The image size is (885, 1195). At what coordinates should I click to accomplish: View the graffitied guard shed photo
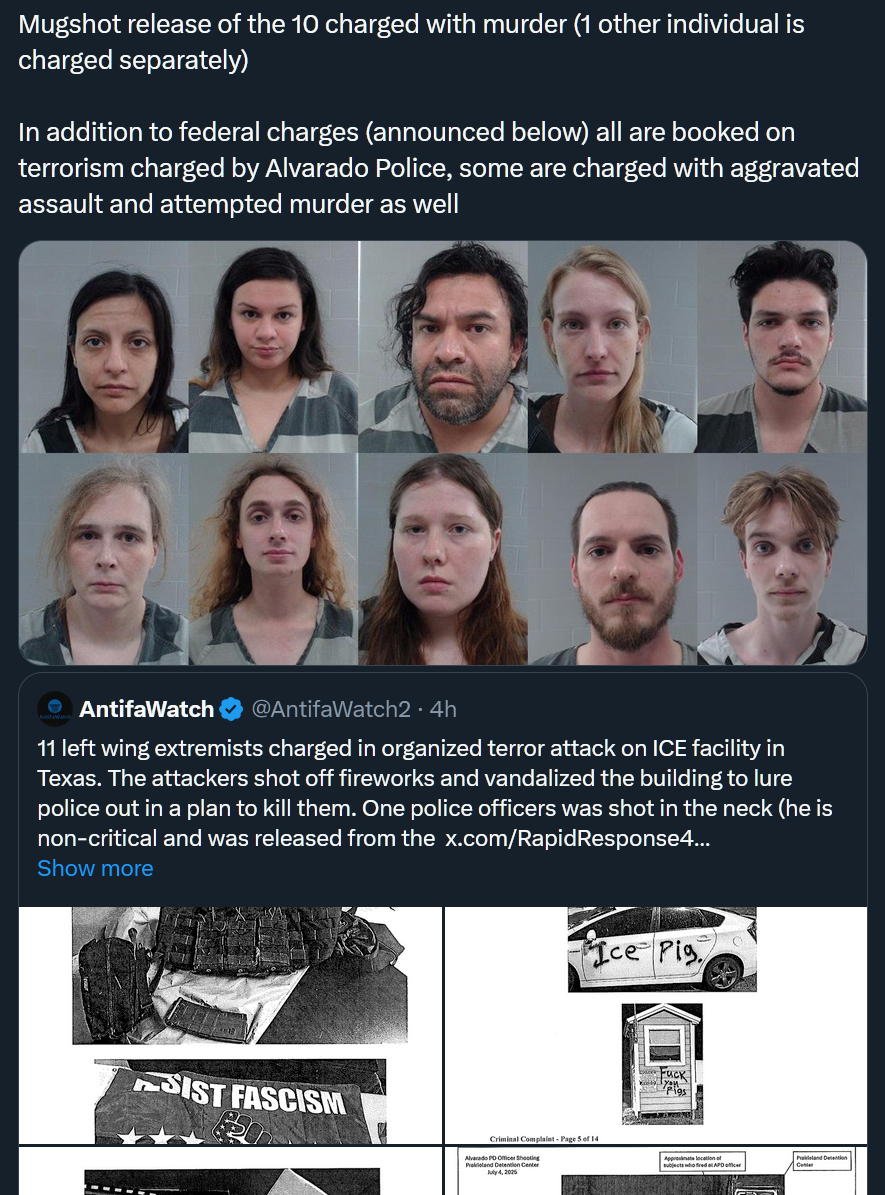662,1064
